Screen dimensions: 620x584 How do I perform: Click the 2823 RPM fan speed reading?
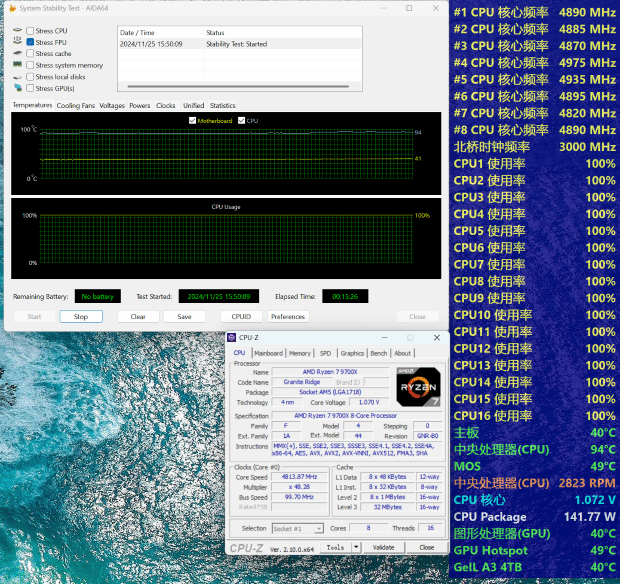[587, 483]
